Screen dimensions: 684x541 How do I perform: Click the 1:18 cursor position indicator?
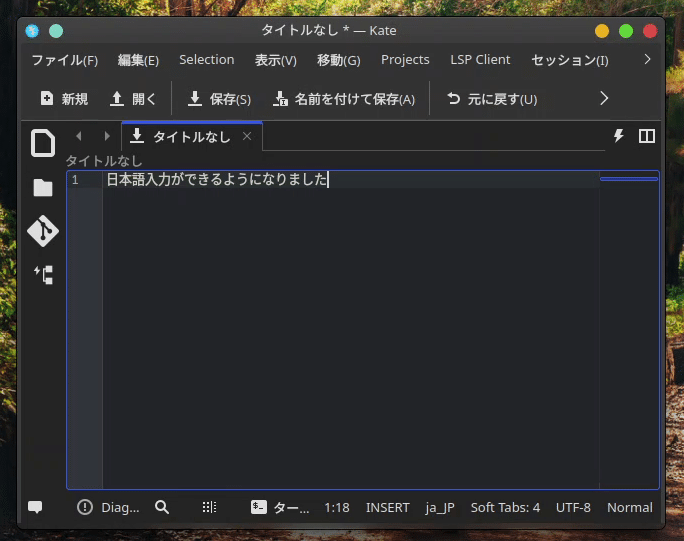click(x=337, y=507)
